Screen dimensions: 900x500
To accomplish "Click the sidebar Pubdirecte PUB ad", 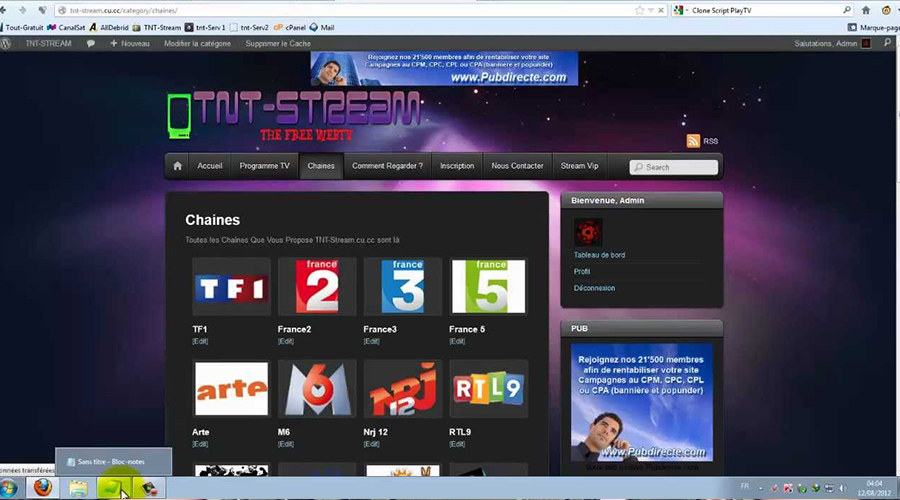I will pyautogui.click(x=642, y=402).
